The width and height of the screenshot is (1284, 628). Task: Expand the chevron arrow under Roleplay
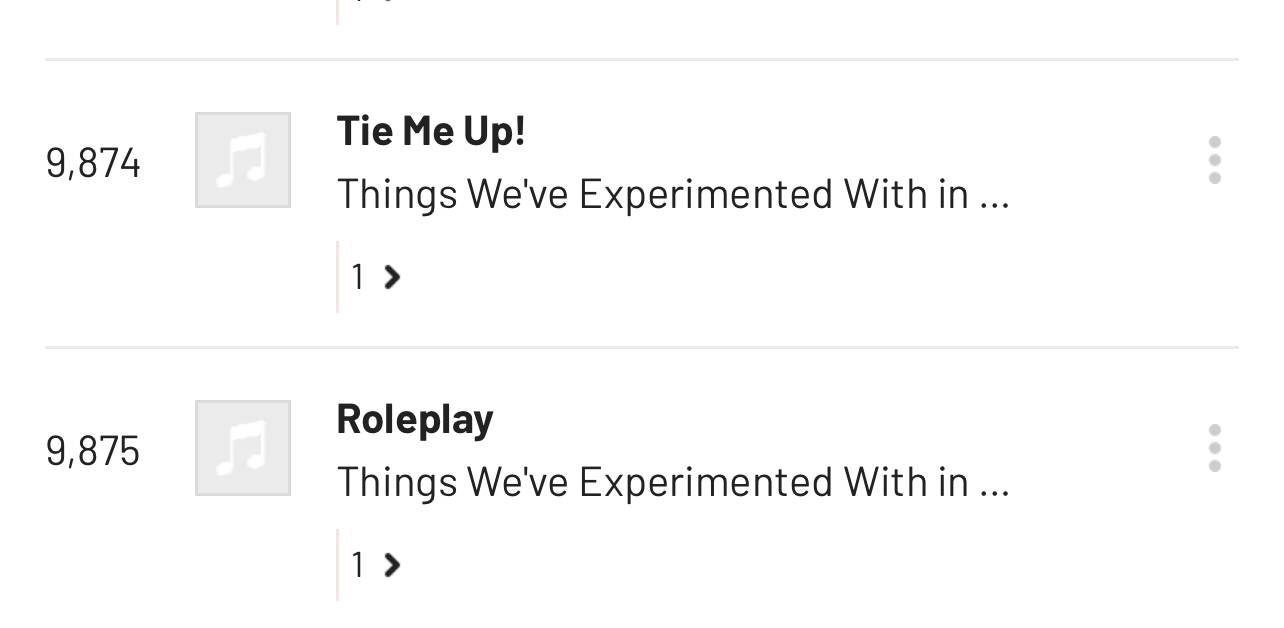[392, 565]
